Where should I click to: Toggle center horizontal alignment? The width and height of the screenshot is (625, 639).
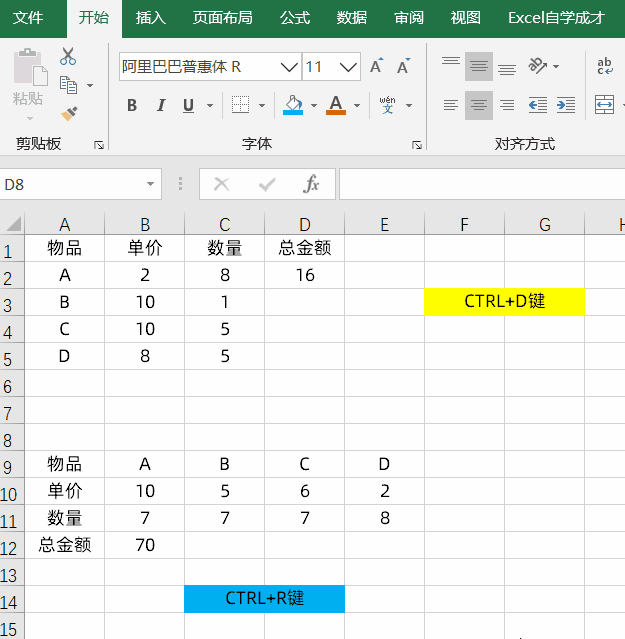(x=479, y=105)
